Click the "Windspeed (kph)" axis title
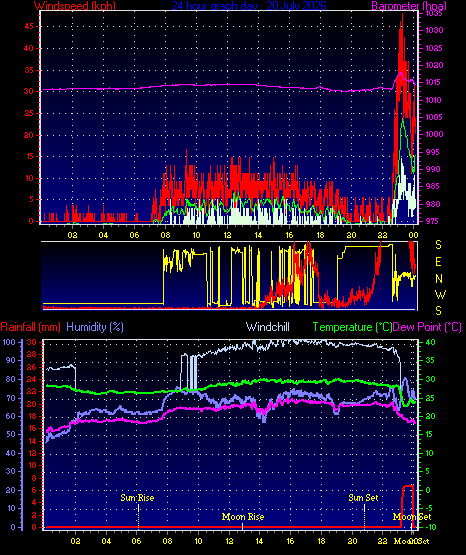The height and width of the screenshot is (555, 466). pyautogui.click(x=75, y=6)
